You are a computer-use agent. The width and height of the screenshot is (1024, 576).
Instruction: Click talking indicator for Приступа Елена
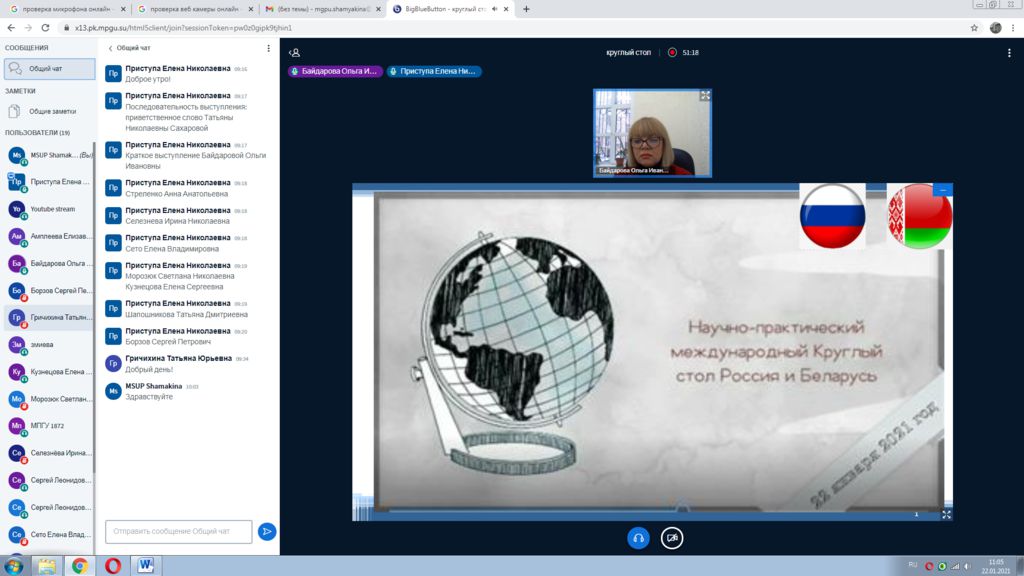(434, 71)
